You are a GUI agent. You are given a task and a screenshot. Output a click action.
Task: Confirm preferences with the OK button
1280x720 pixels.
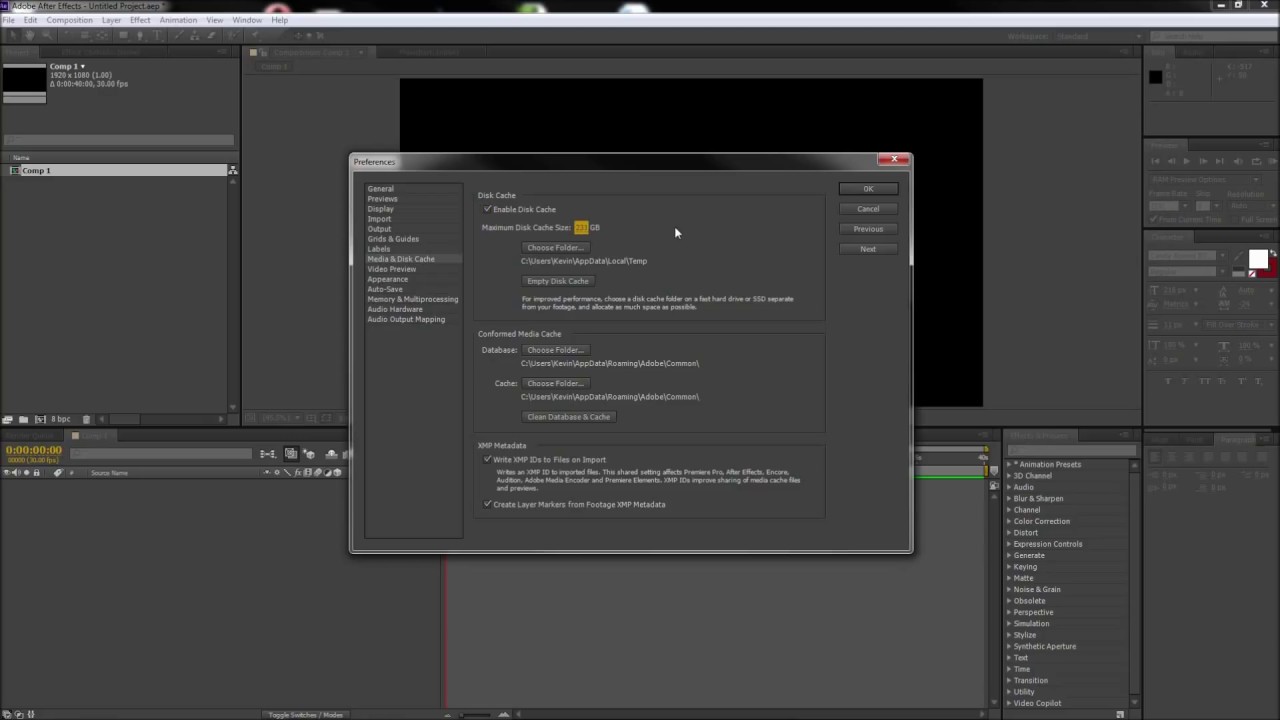(868, 189)
